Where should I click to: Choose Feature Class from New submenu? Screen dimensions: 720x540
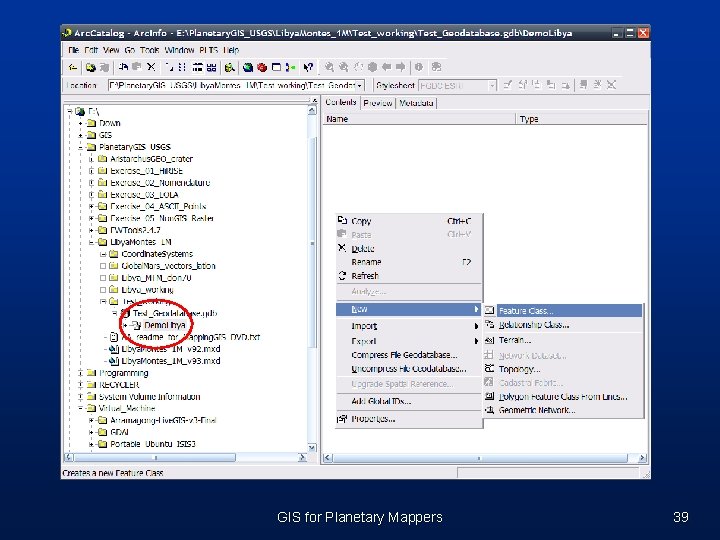pyautogui.click(x=563, y=311)
